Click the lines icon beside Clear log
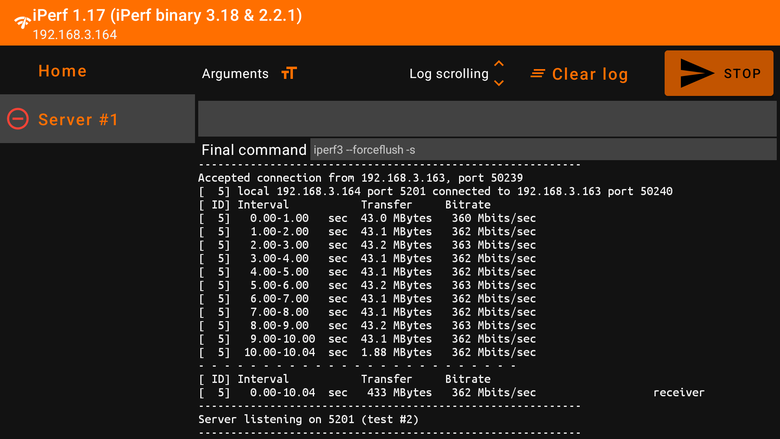This screenshot has height=439, width=780. point(537,74)
